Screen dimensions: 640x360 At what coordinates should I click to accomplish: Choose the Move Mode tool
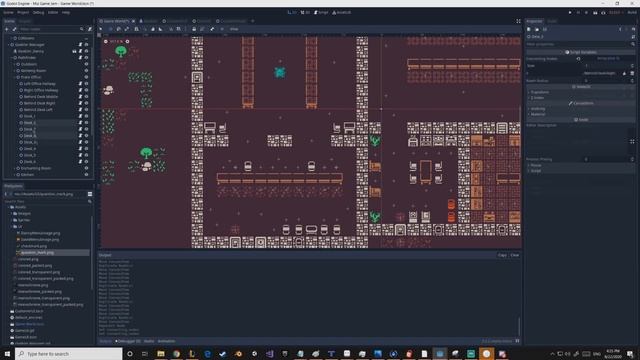110,29
